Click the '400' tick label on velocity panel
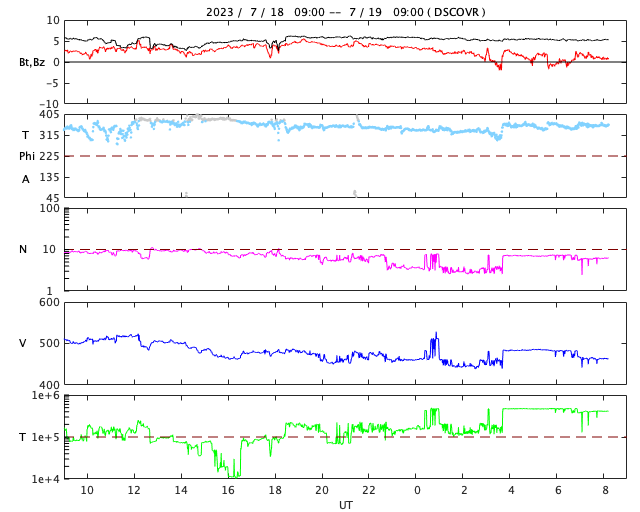 (49, 385)
